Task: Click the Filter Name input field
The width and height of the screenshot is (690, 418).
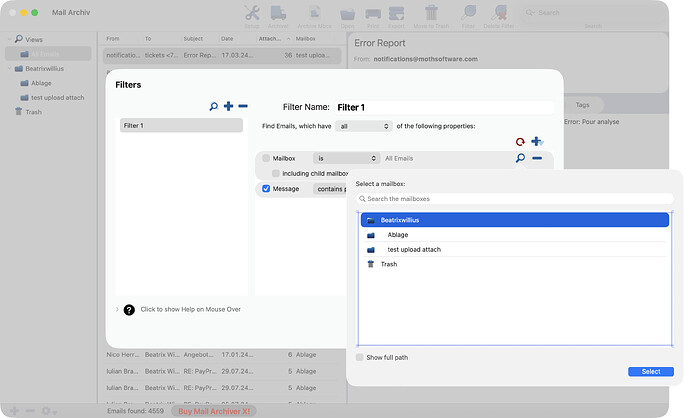Action: (444, 107)
